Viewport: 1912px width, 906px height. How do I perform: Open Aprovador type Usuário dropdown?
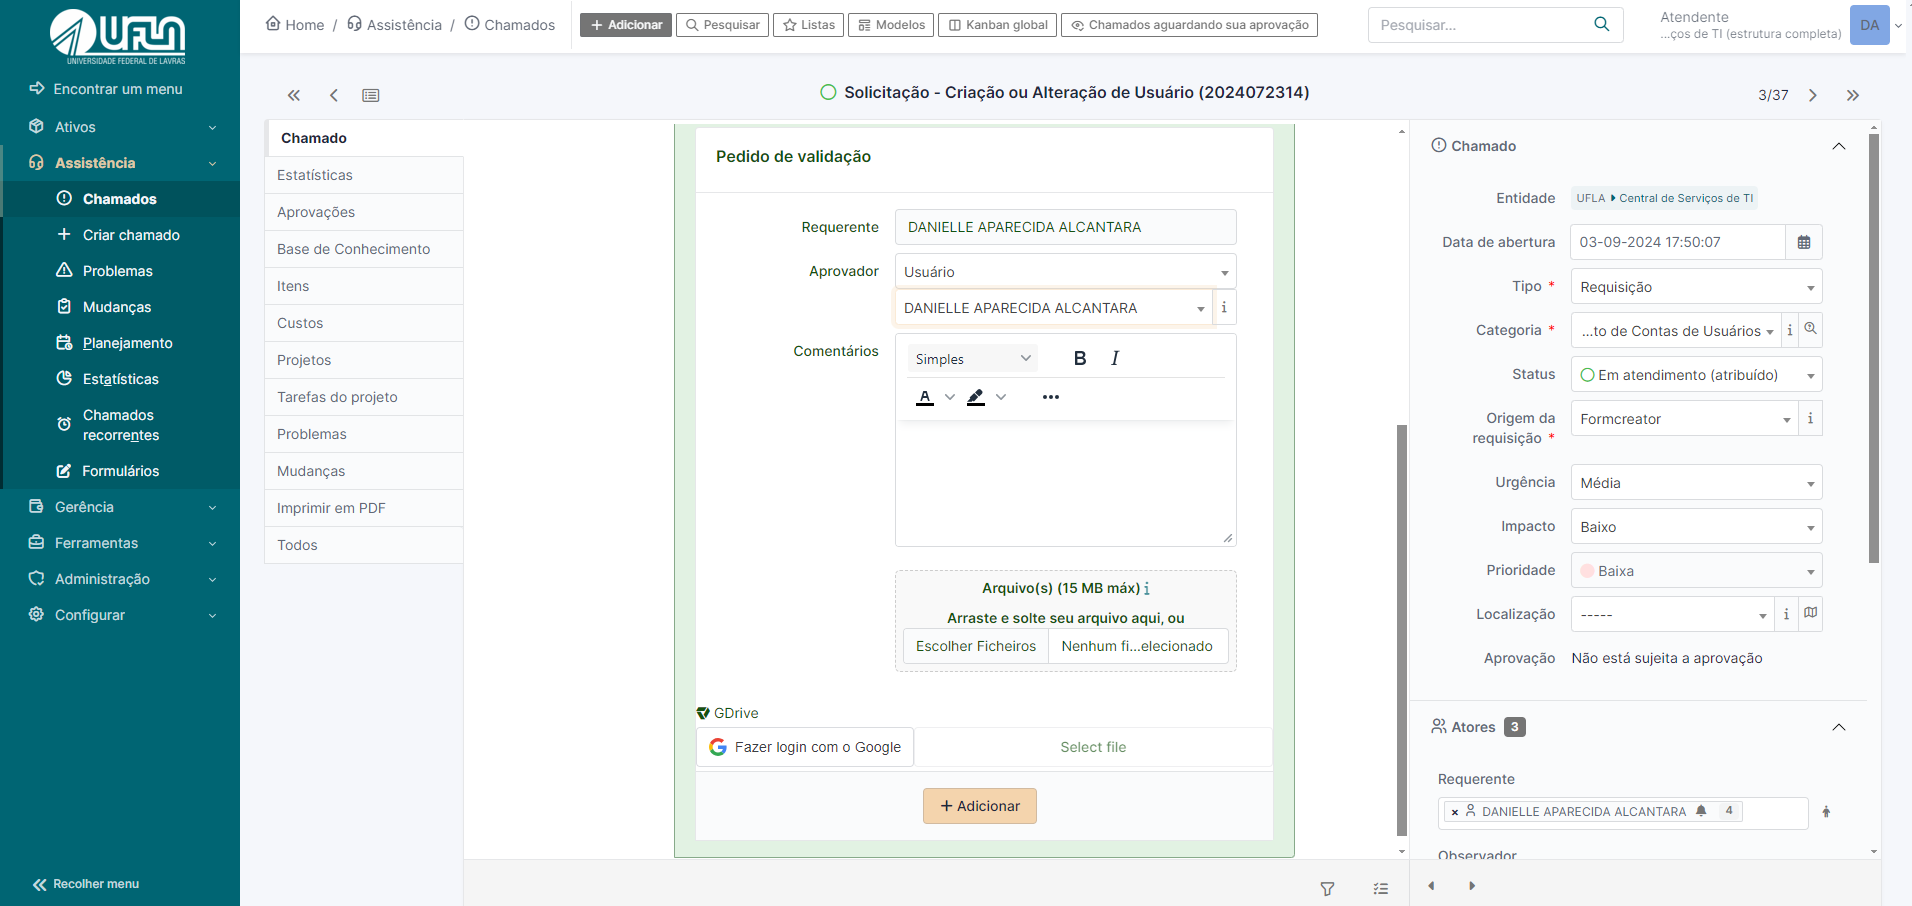pos(1066,271)
